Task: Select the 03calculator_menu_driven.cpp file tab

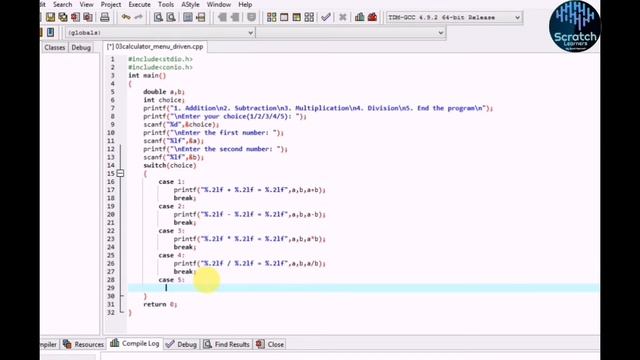Action: 155,47
